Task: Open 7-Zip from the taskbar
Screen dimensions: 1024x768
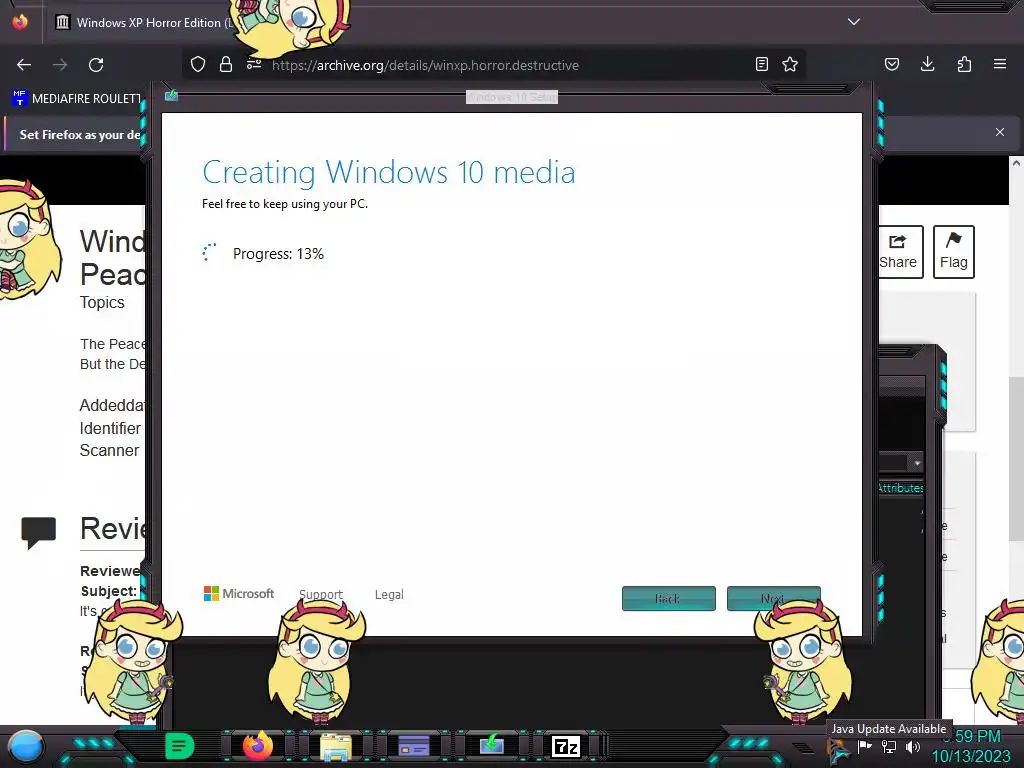Action: [x=566, y=746]
